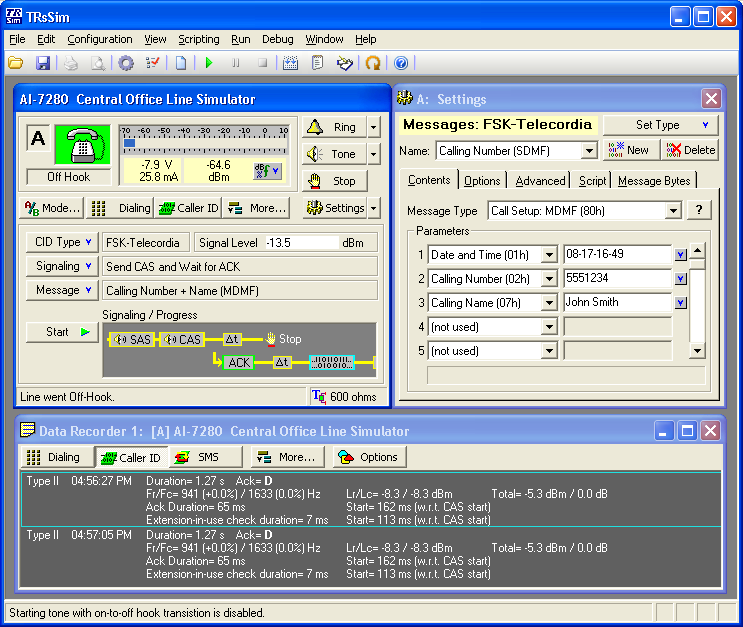Toggle the green Off Hook telephone icon
The width and height of the screenshot is (743, 627).
pos(83,145)
